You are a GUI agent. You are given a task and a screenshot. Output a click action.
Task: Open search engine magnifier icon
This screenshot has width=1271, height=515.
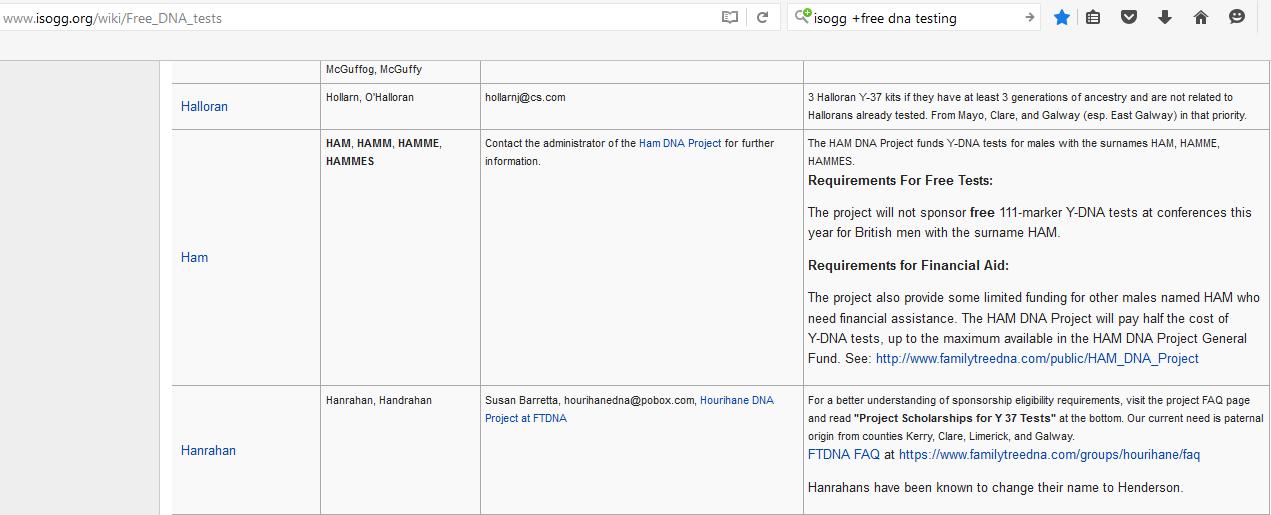(802, 17)
